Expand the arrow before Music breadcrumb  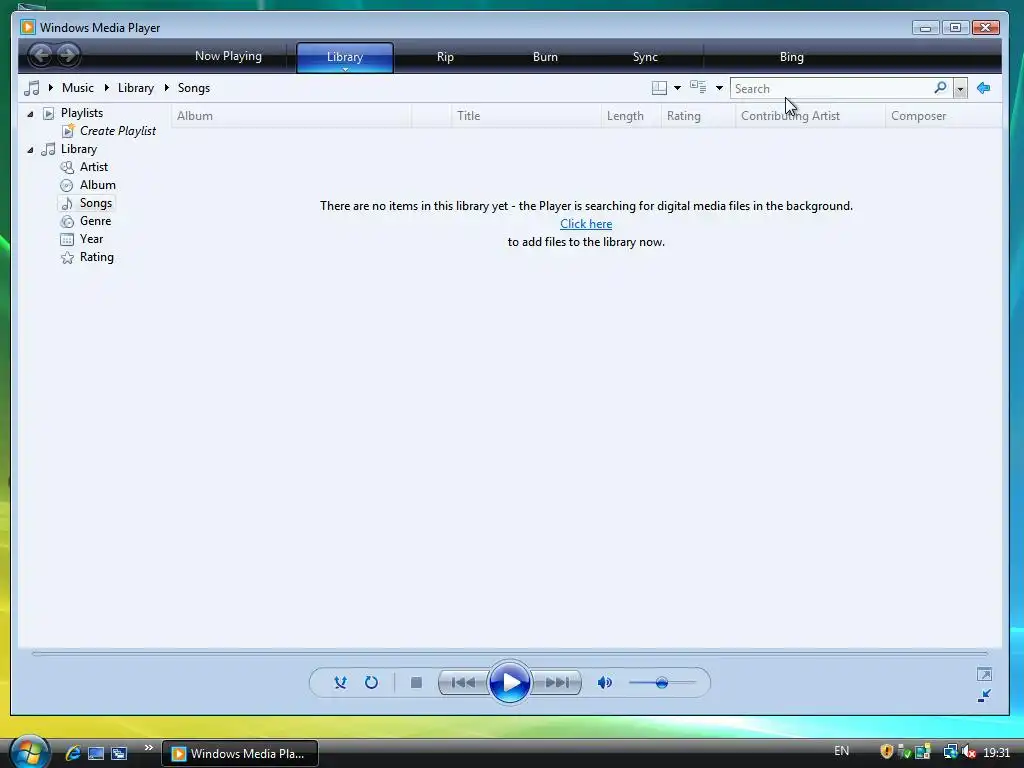click(51, 88)
